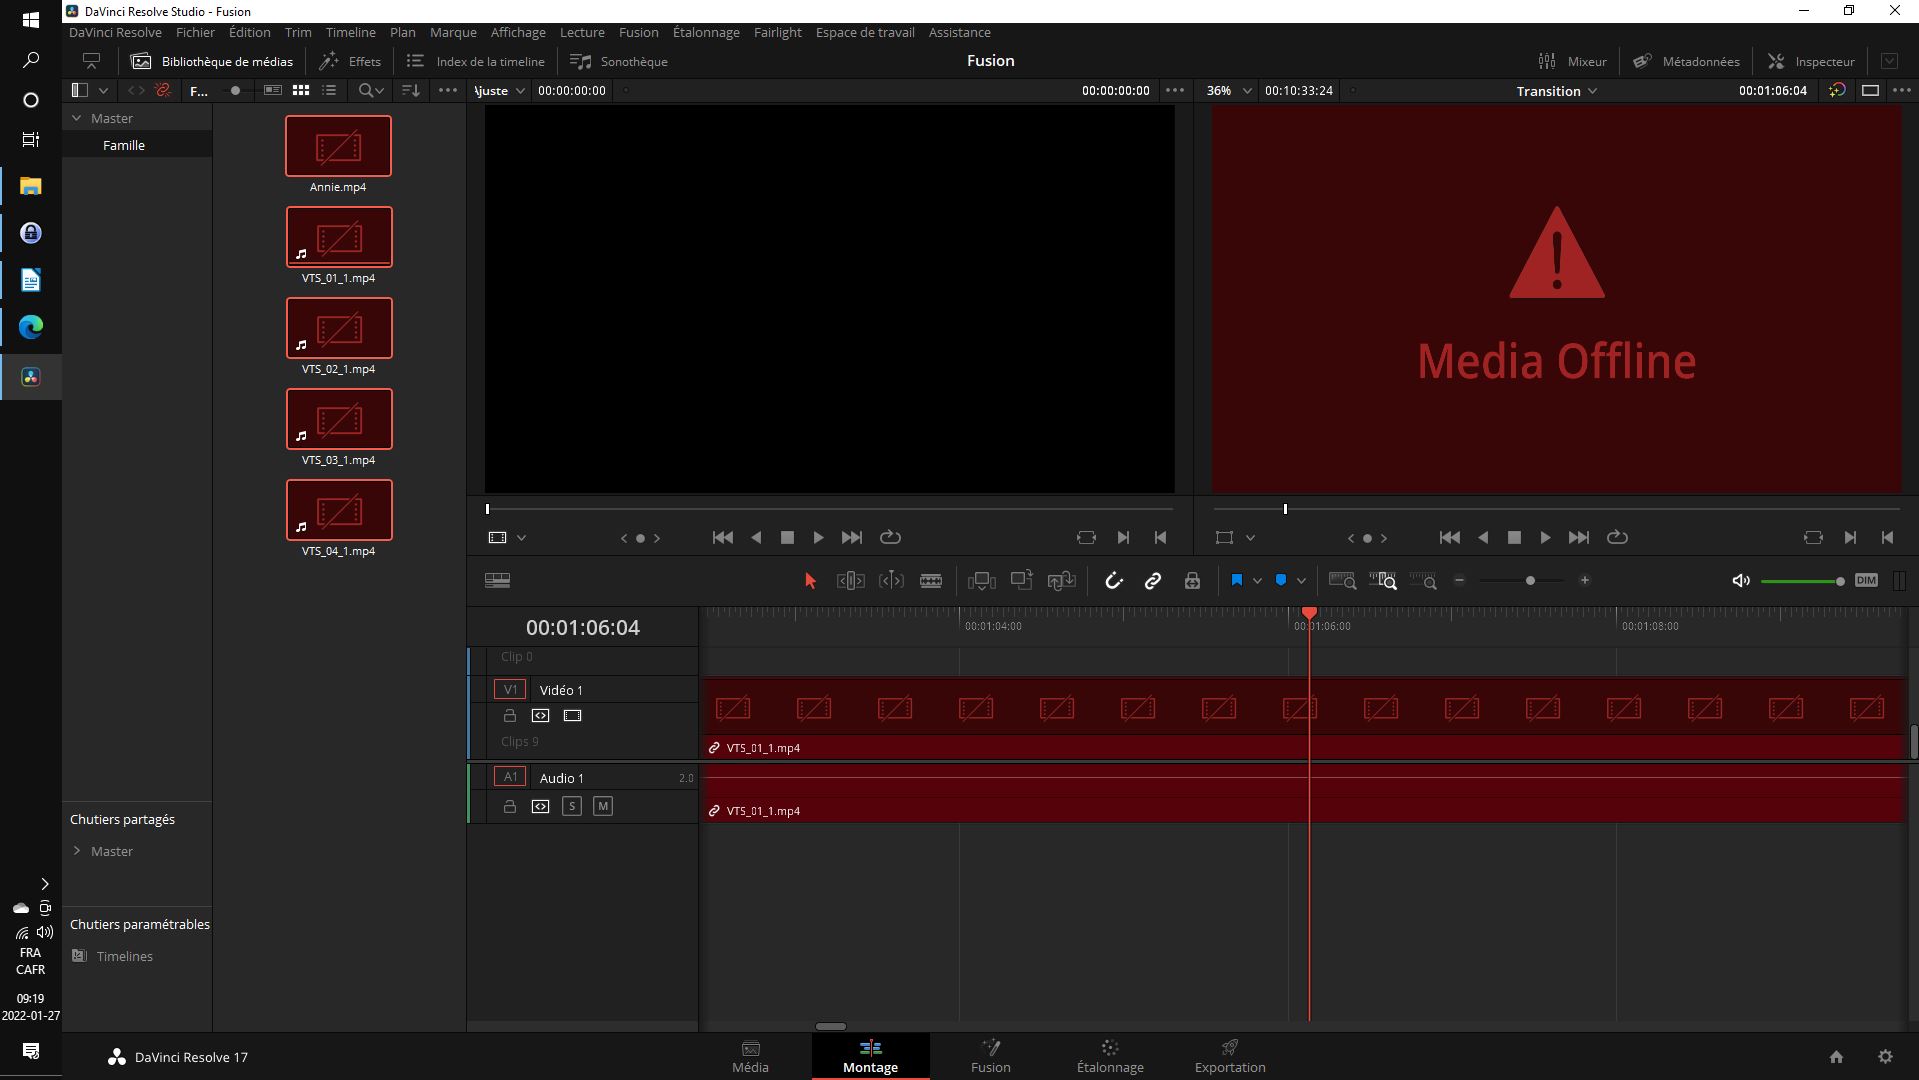
Task: Add a blue flag to clip
Action: click(1237, 581)
